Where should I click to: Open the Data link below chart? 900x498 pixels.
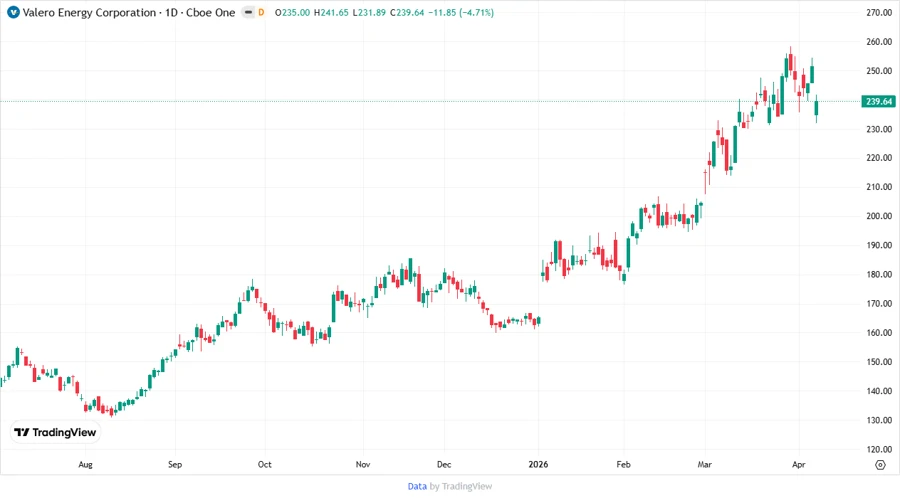click(x=417, y=486)
